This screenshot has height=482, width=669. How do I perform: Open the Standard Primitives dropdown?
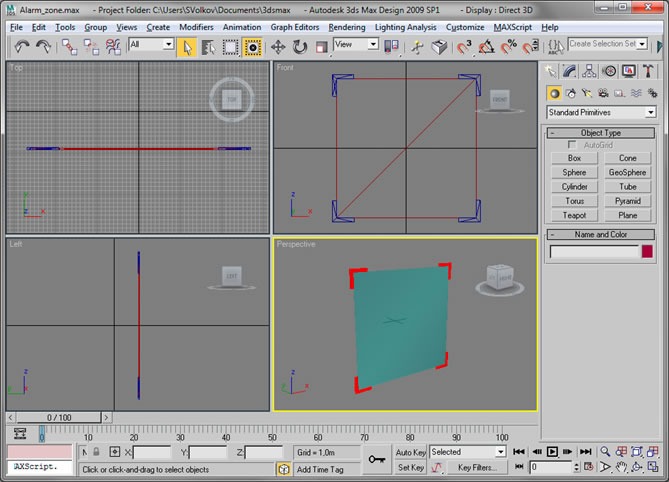pyautogui.click(x=601, y=113)
